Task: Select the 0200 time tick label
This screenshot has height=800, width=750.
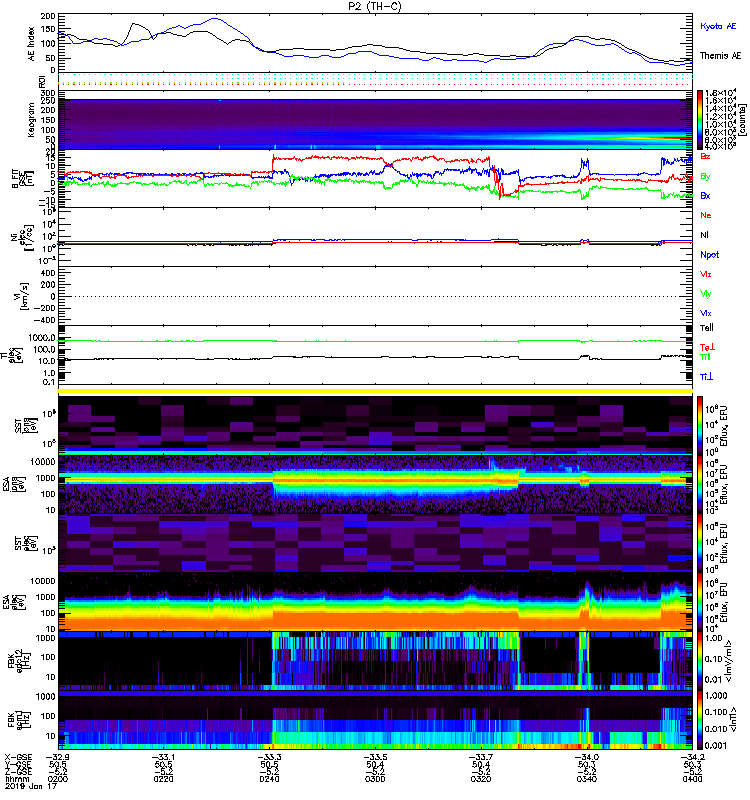Action: click(58, 779)
